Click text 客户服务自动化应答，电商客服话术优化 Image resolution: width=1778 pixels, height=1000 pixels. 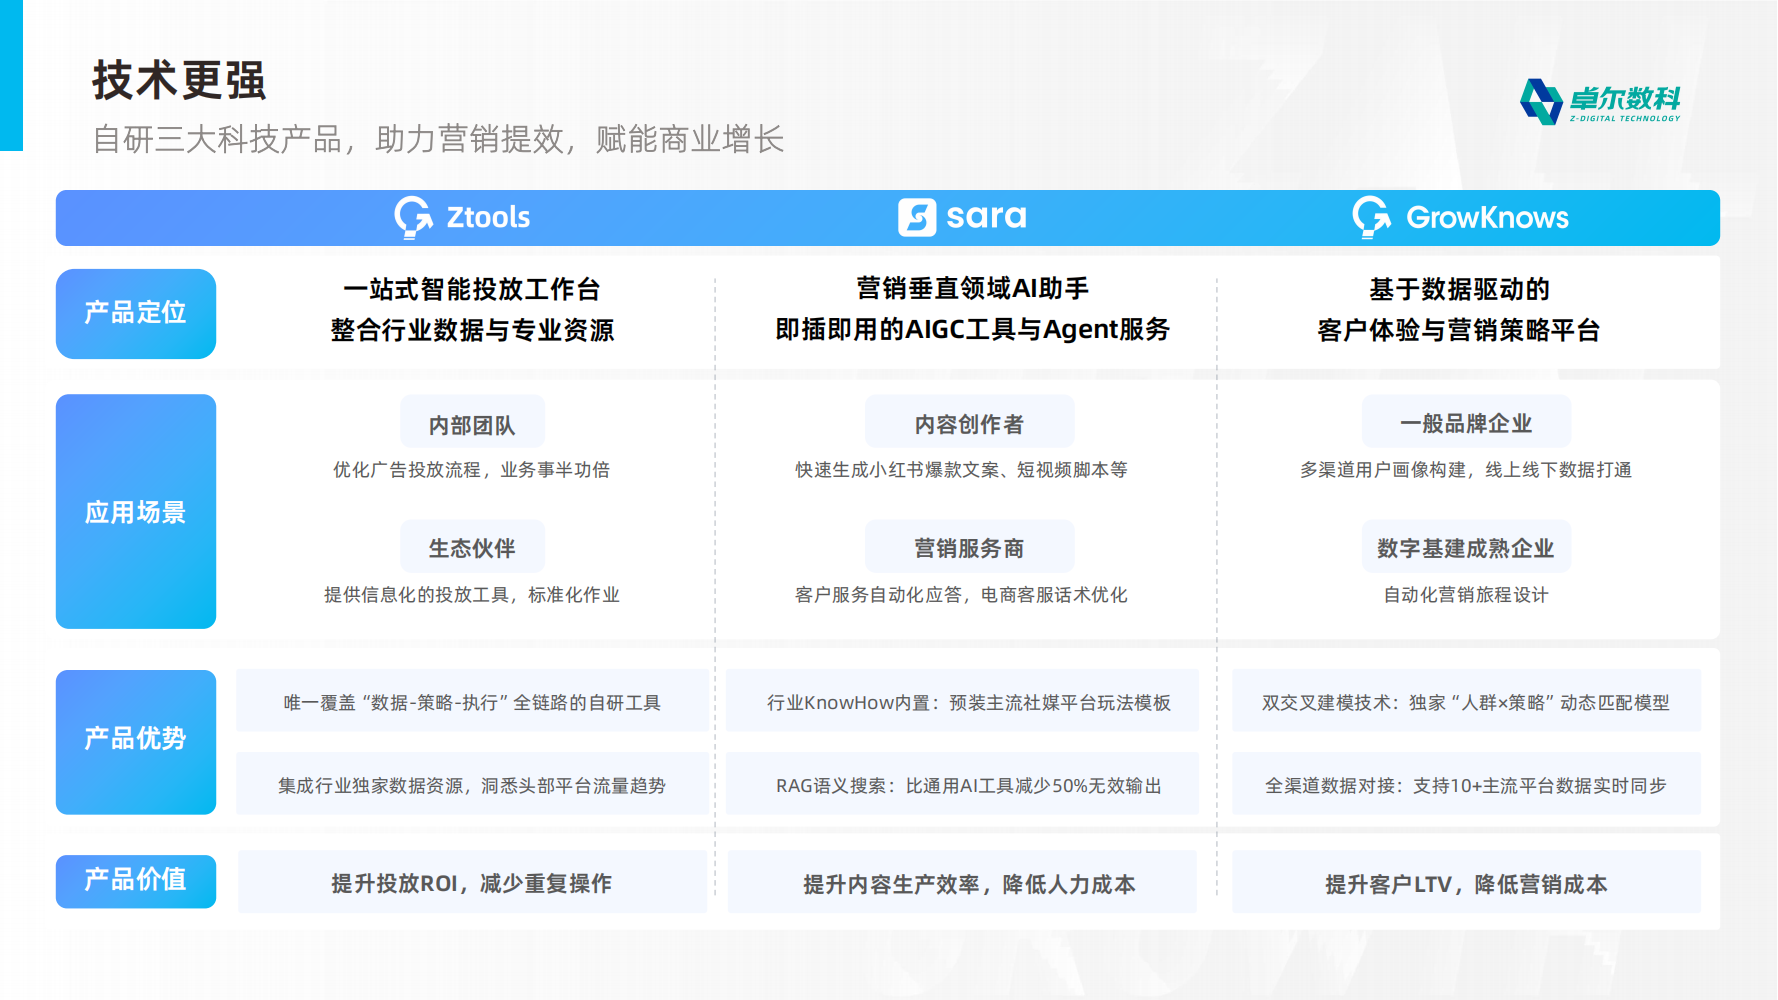(961, 595)
